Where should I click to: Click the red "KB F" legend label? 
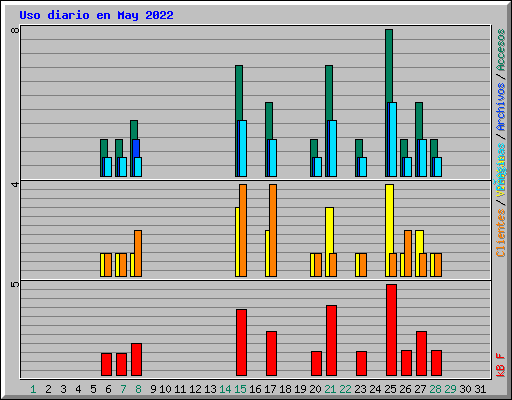(501, 365)
